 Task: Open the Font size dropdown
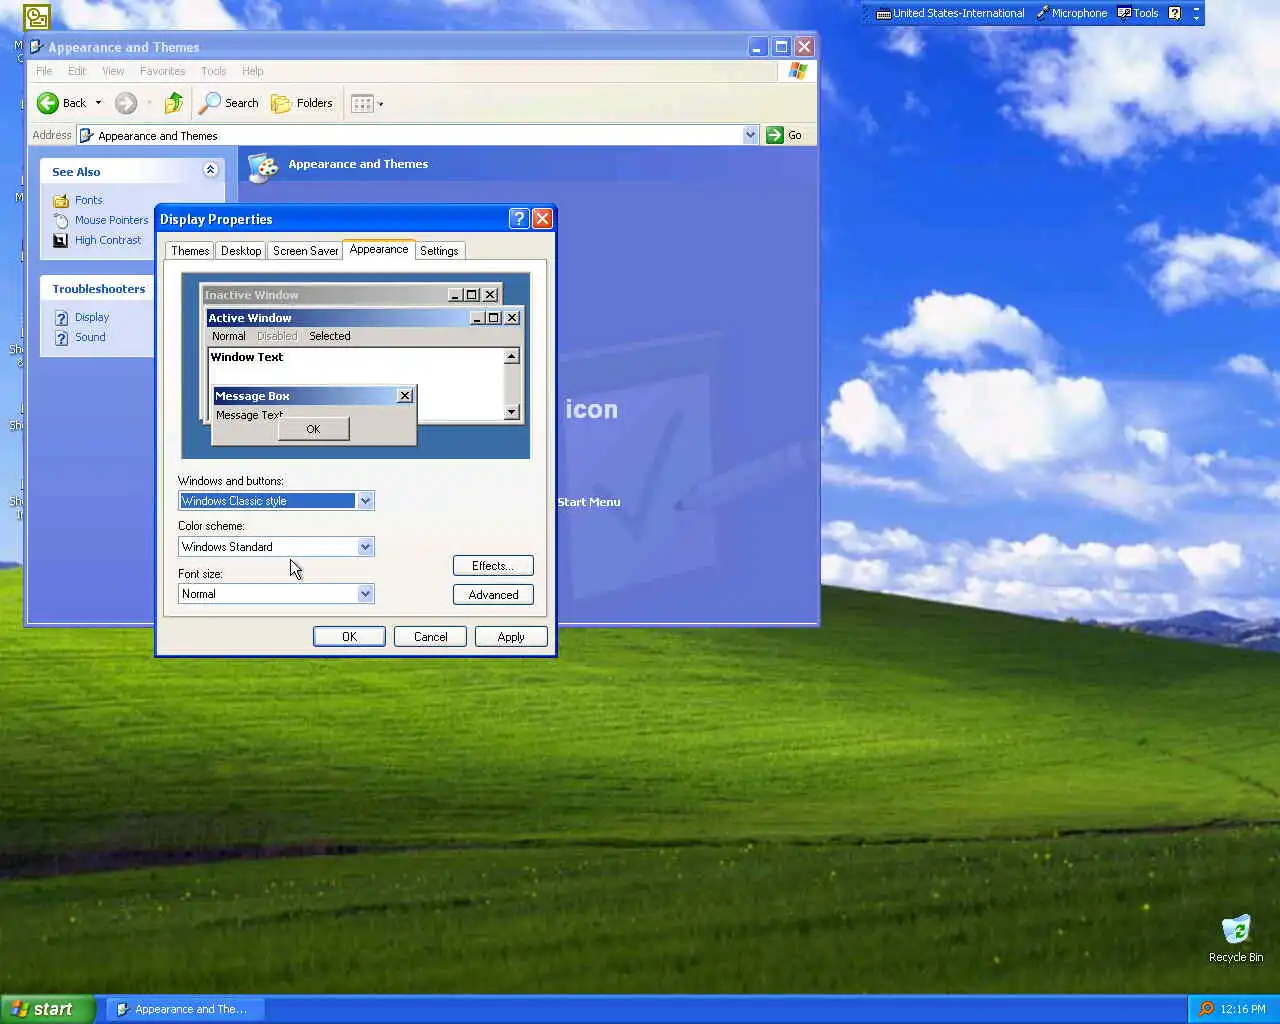click(x=365, y=594)
